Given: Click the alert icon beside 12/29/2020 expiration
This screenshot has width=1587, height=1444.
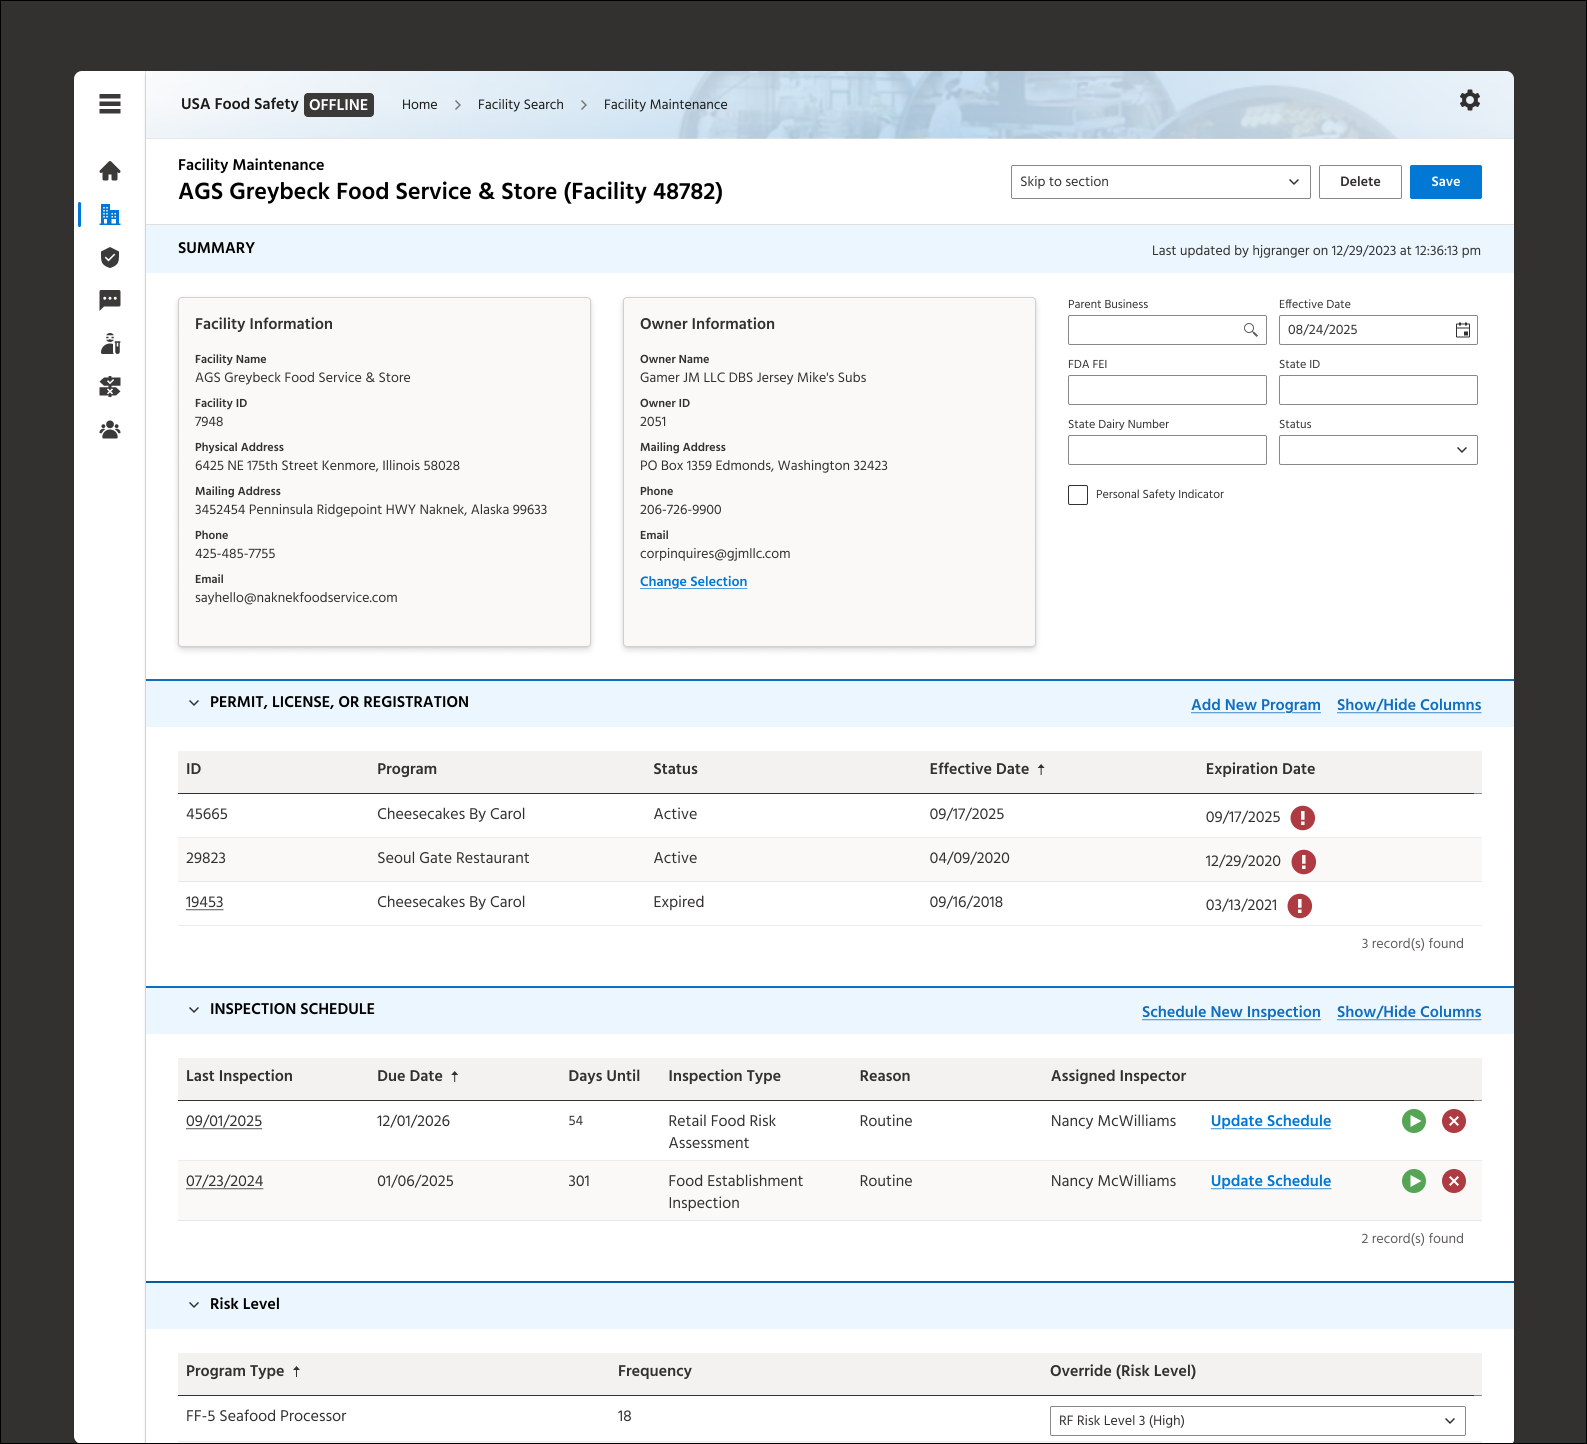Looking at the screenshot, I should pyautogui.click(x=1304, y=861).
